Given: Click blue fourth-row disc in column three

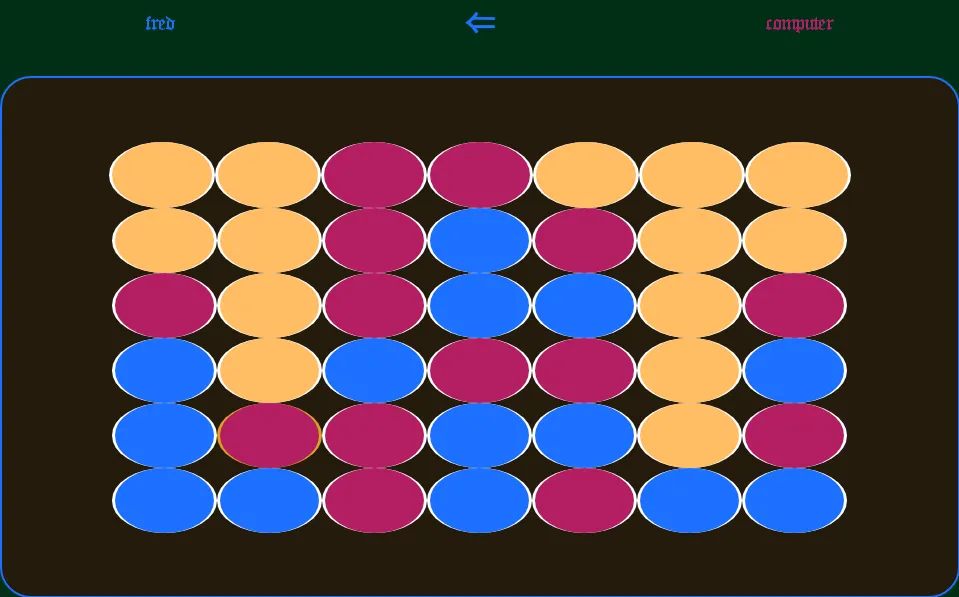Looking at the screenshot, I should (x=374, y=371).
